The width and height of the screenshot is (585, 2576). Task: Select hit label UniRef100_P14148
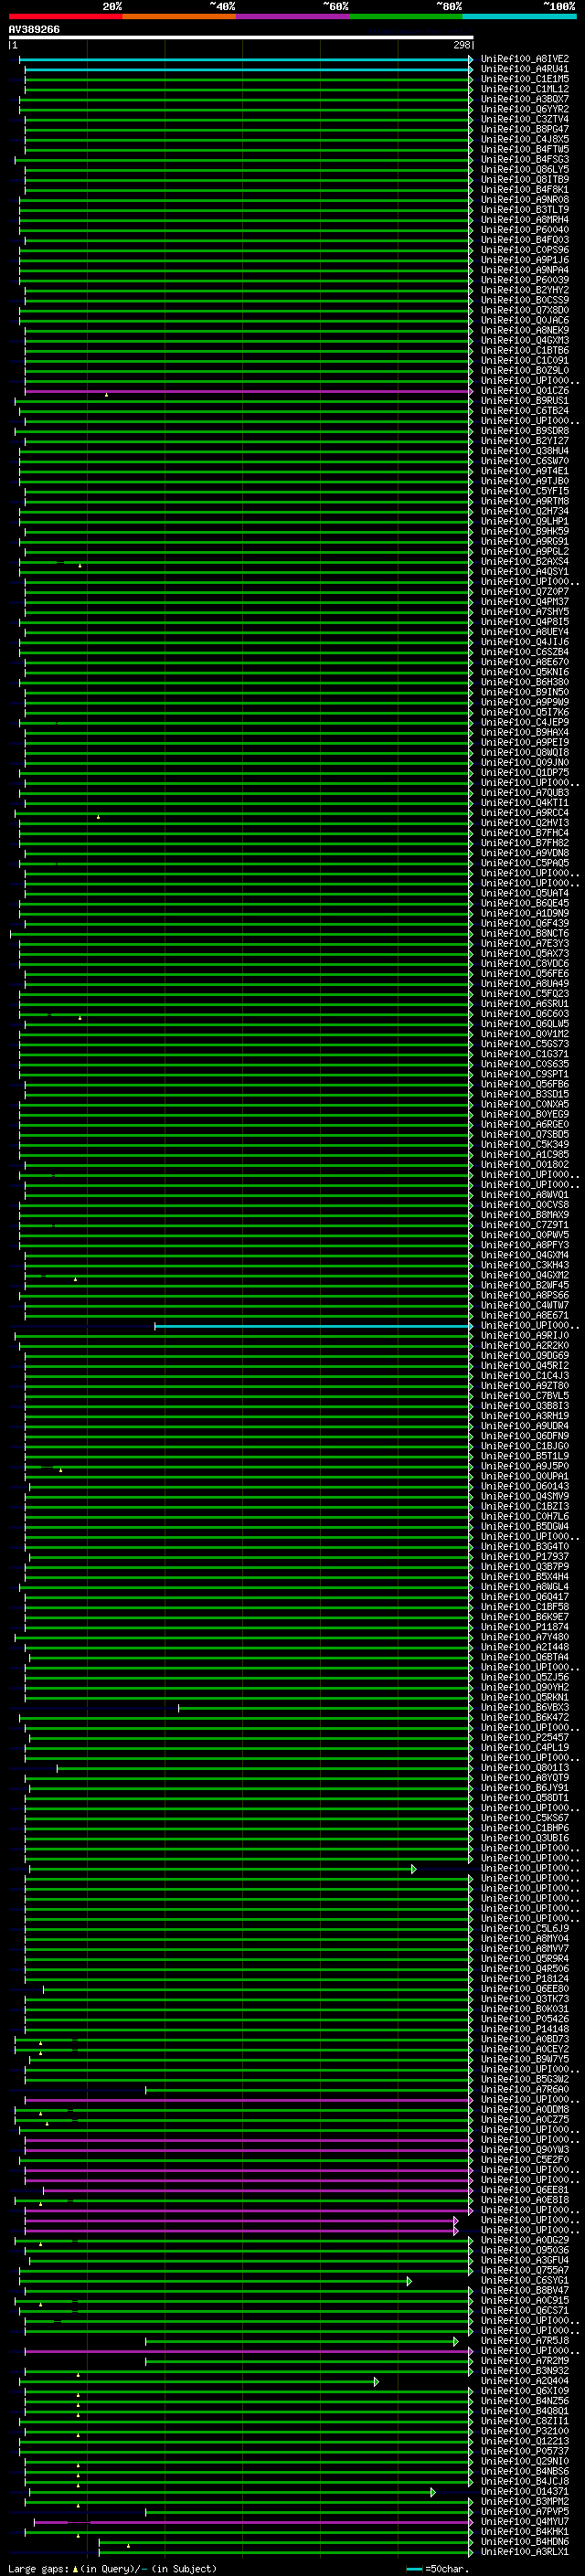(x=525, y=2028)
